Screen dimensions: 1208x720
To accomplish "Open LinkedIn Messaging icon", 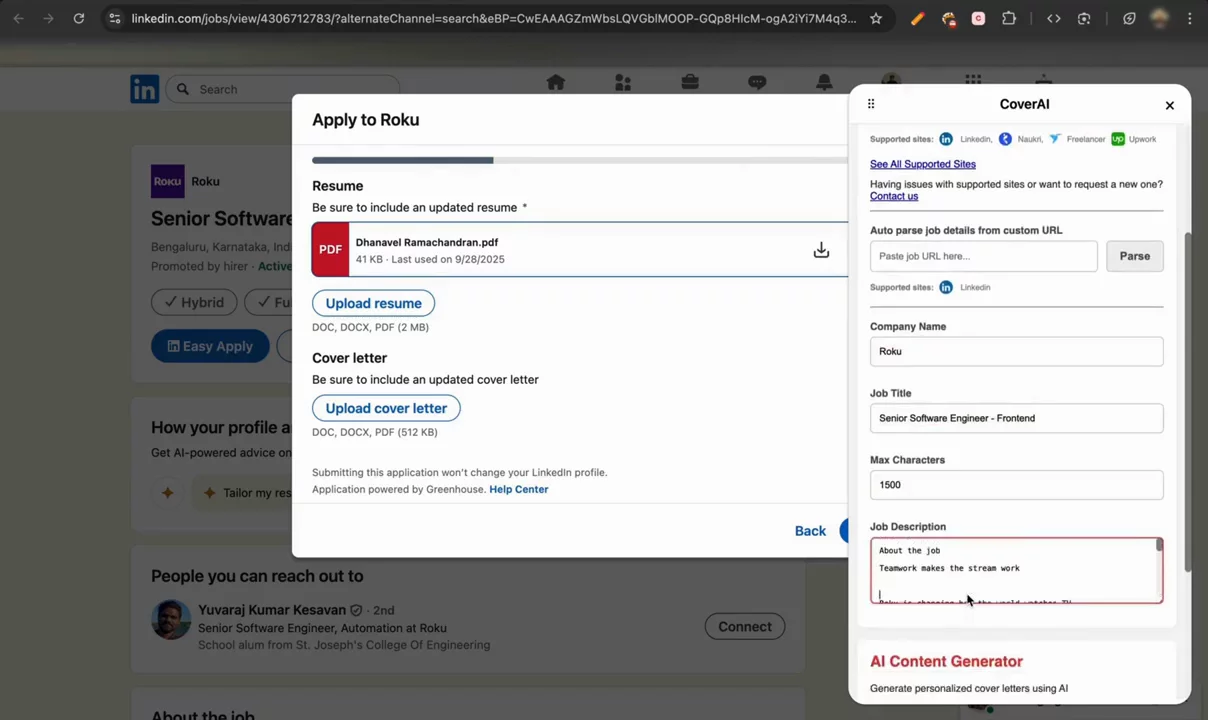I will [757, 83].
